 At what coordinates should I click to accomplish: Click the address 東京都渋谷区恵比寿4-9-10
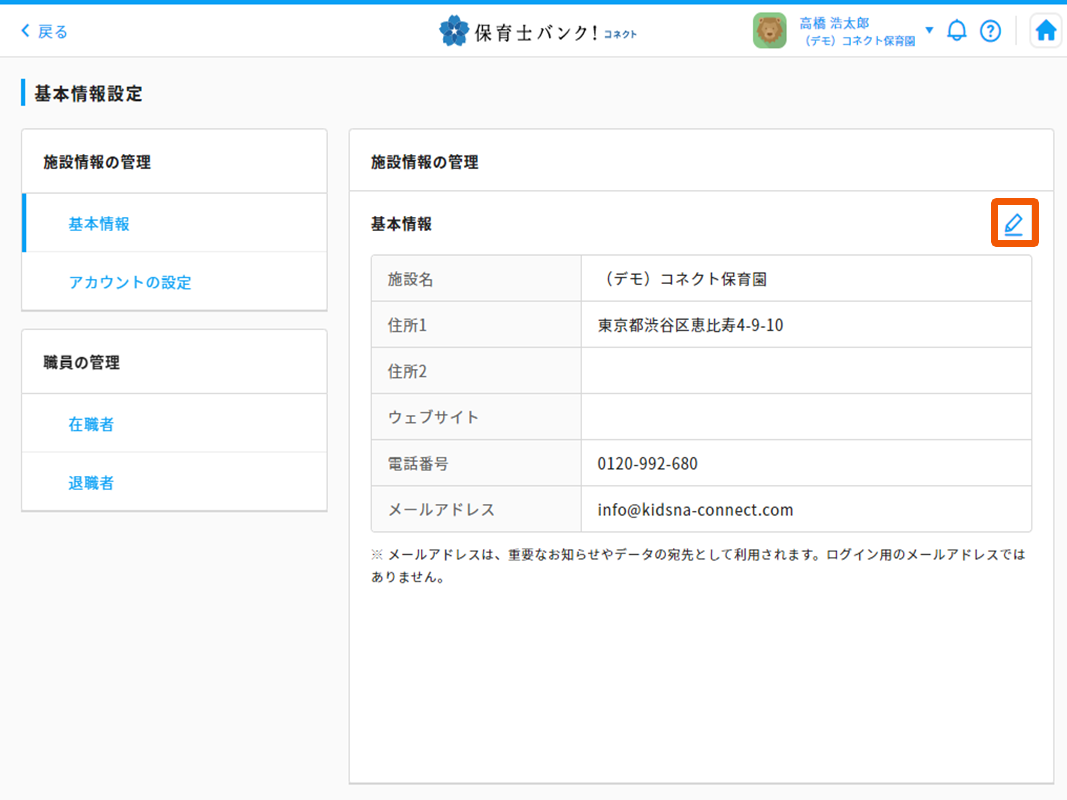pyautogui.click(x=690, y=325)
